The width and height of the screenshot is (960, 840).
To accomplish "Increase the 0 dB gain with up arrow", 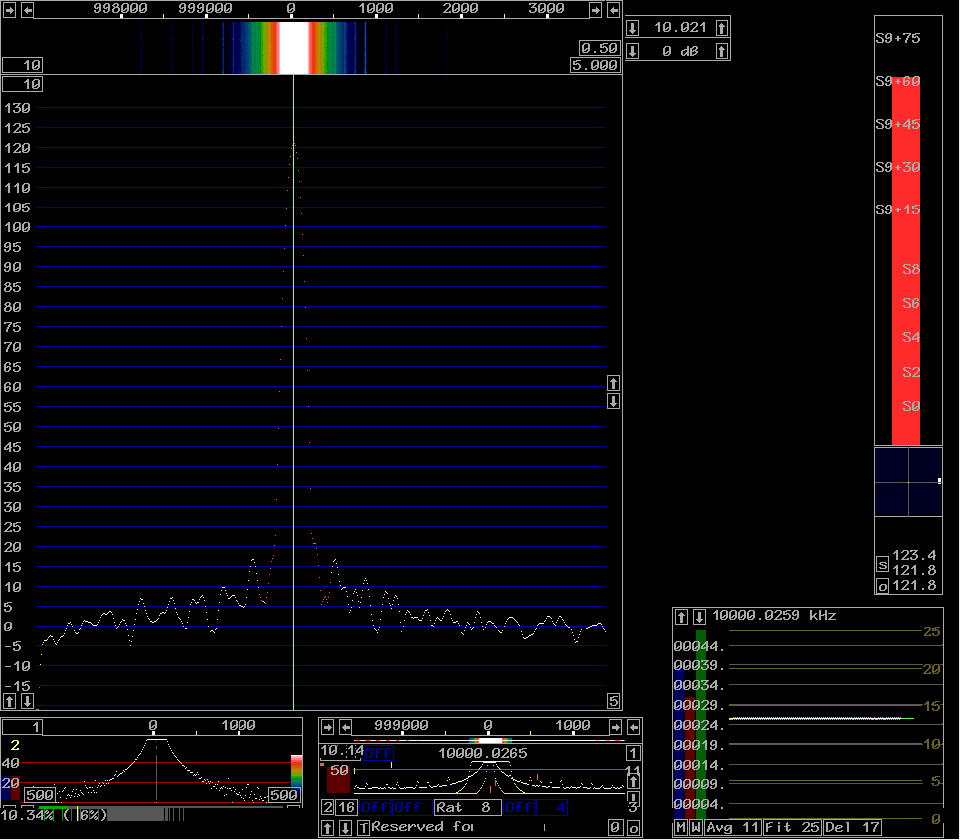I will (x=722, y=51).
